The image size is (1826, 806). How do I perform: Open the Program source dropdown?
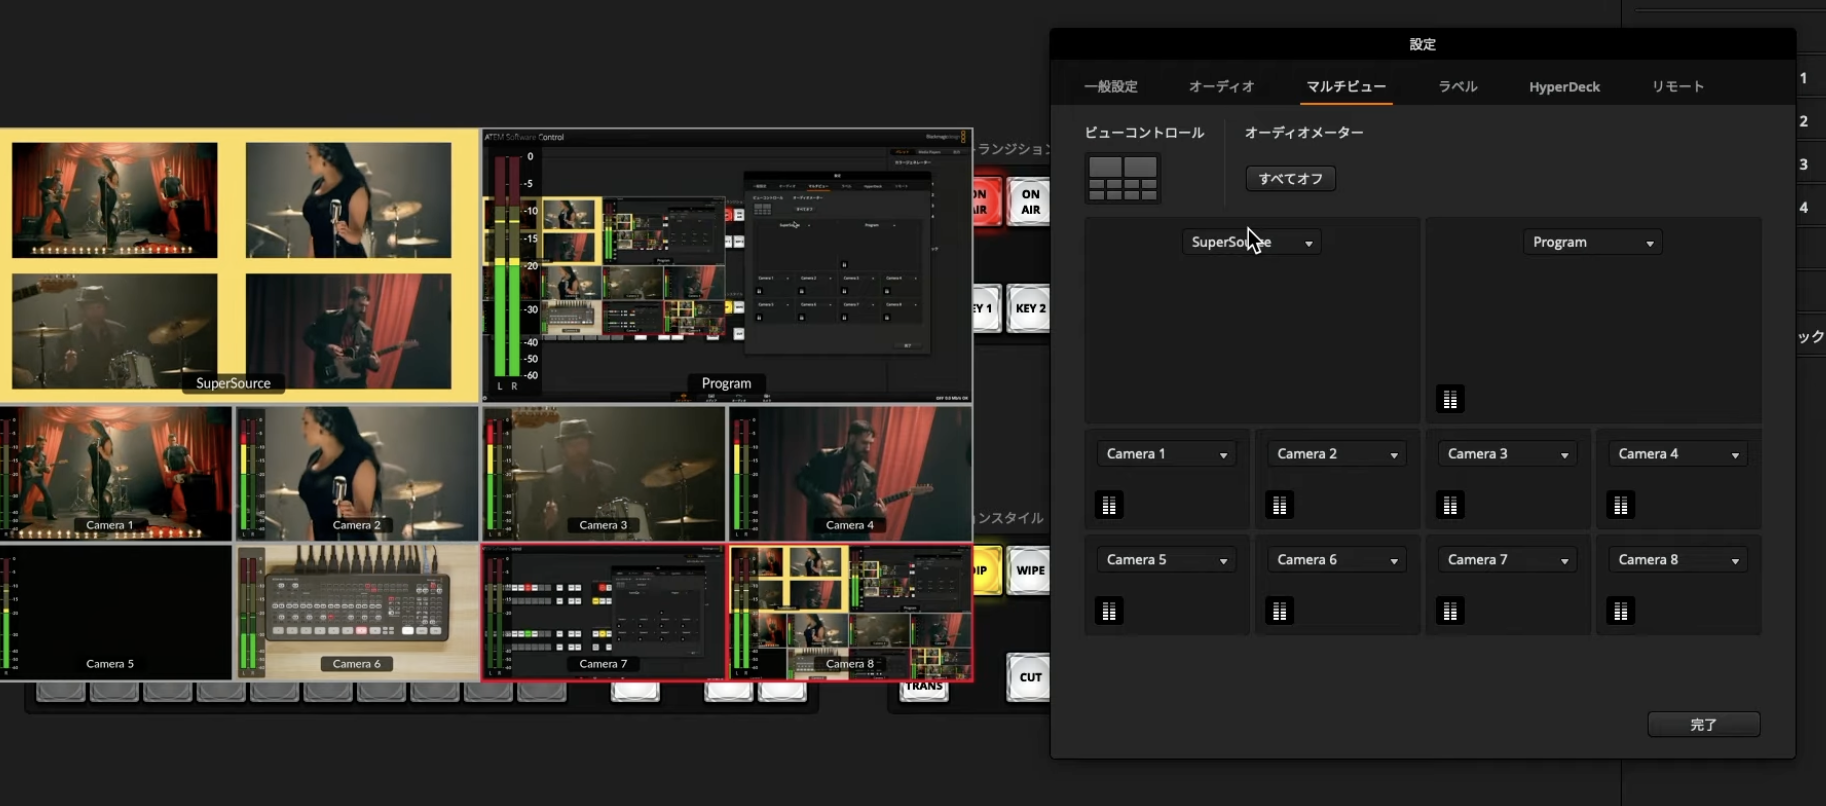click(1592, 243)
